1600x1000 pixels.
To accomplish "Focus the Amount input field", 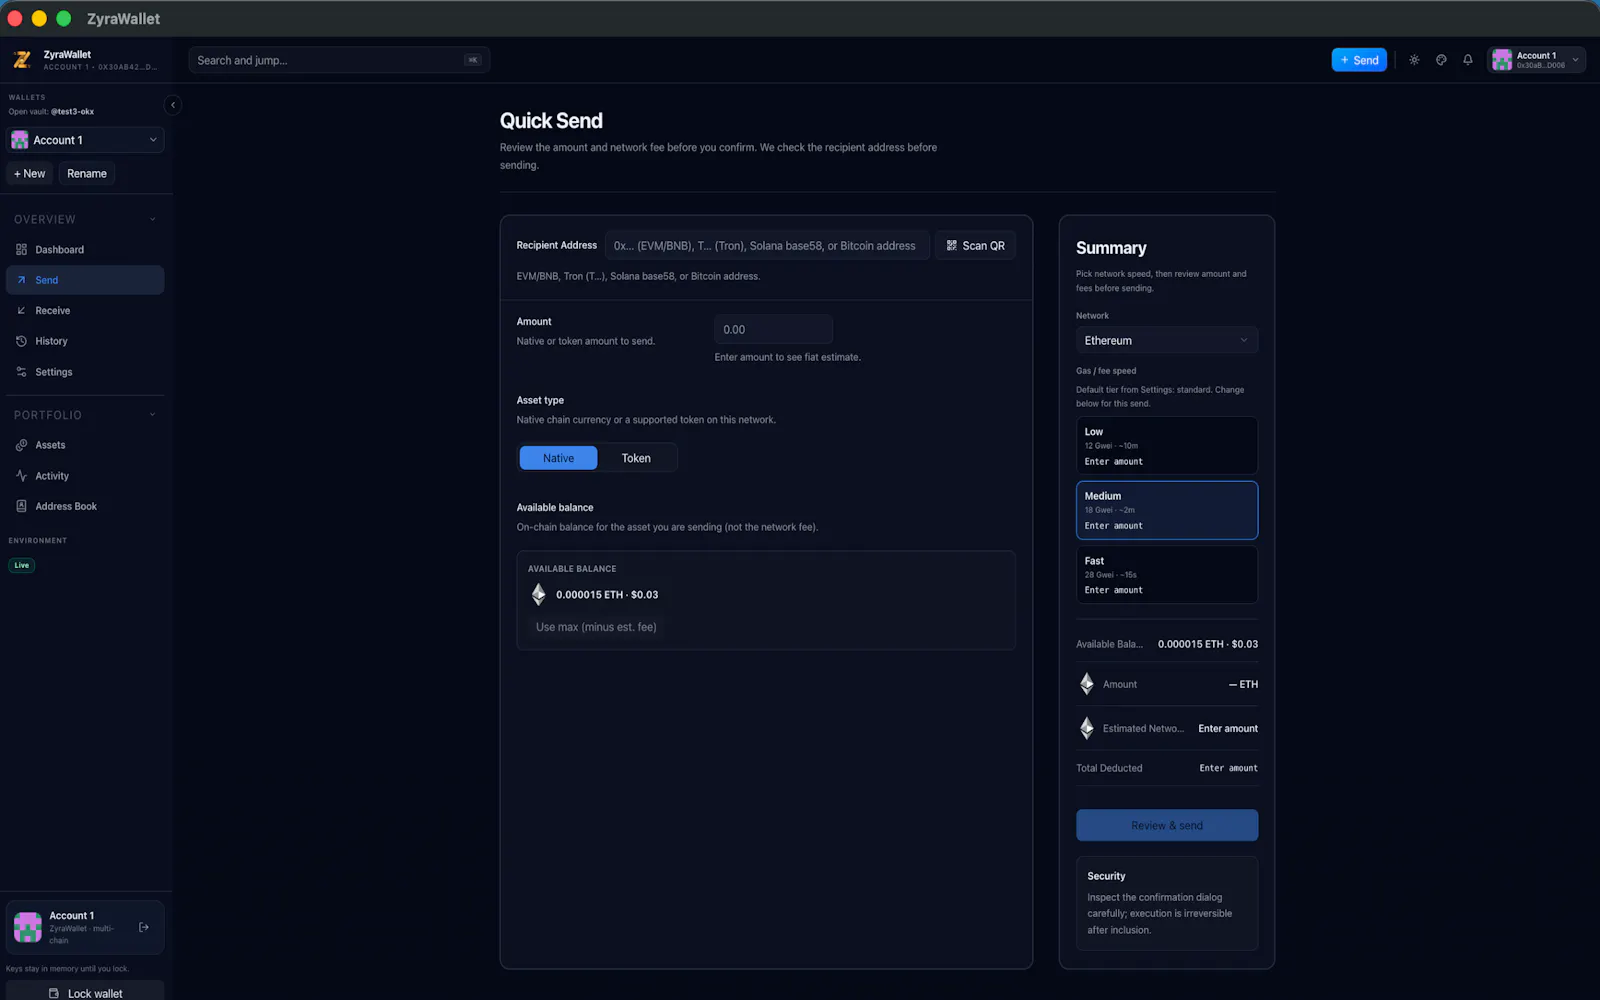I will pyautogui.click(x=773, y=329).
